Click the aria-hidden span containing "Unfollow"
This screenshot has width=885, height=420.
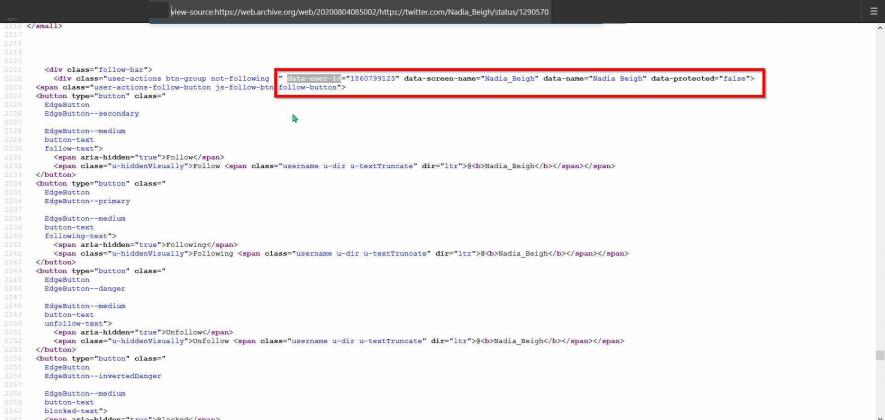tap(143, 331)
